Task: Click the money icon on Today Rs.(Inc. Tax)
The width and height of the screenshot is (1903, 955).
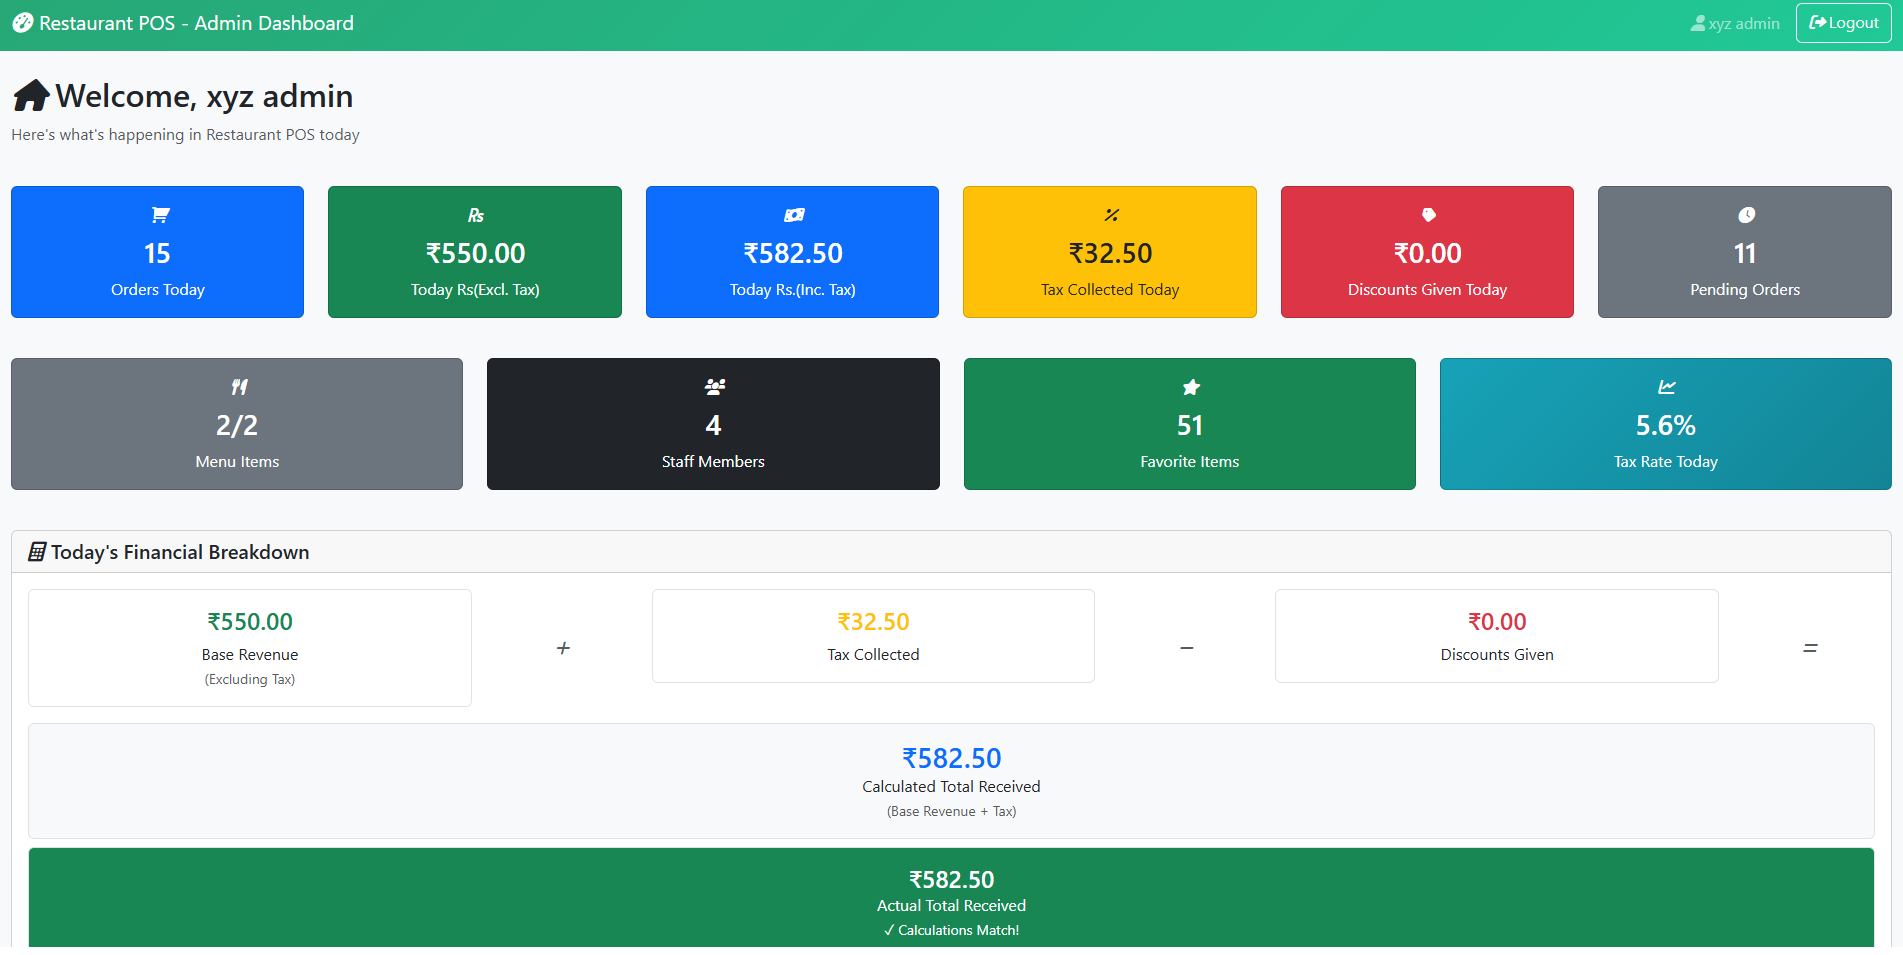Action: pos(792,214)
